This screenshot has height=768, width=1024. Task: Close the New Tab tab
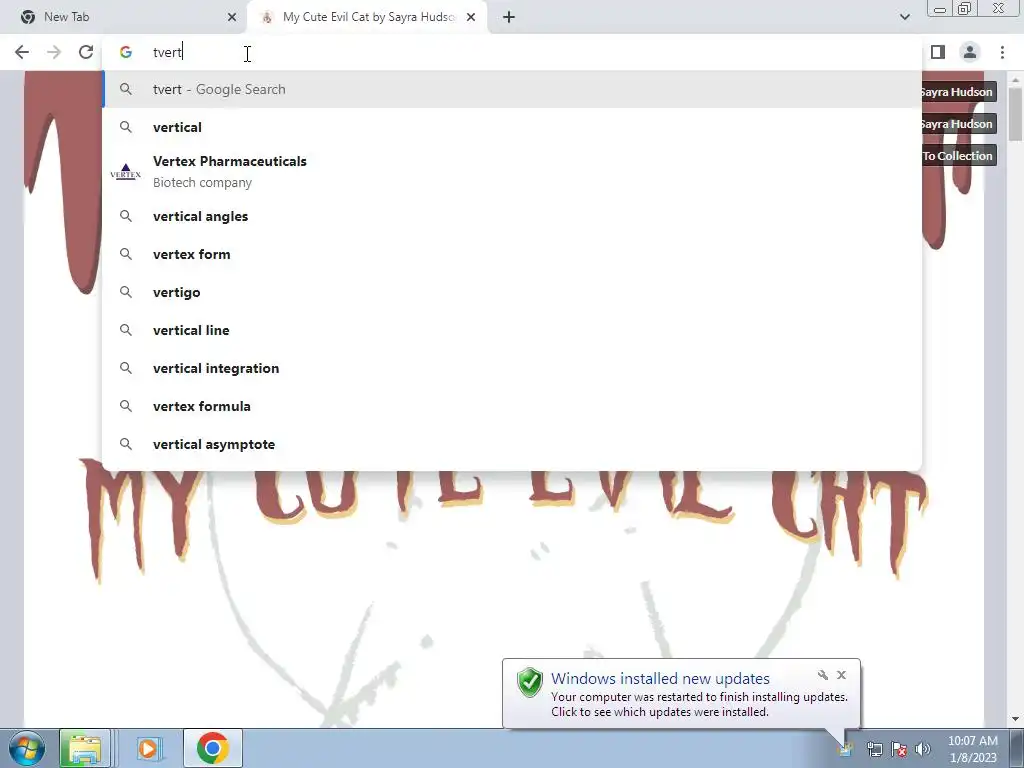[x=232, y=17]
